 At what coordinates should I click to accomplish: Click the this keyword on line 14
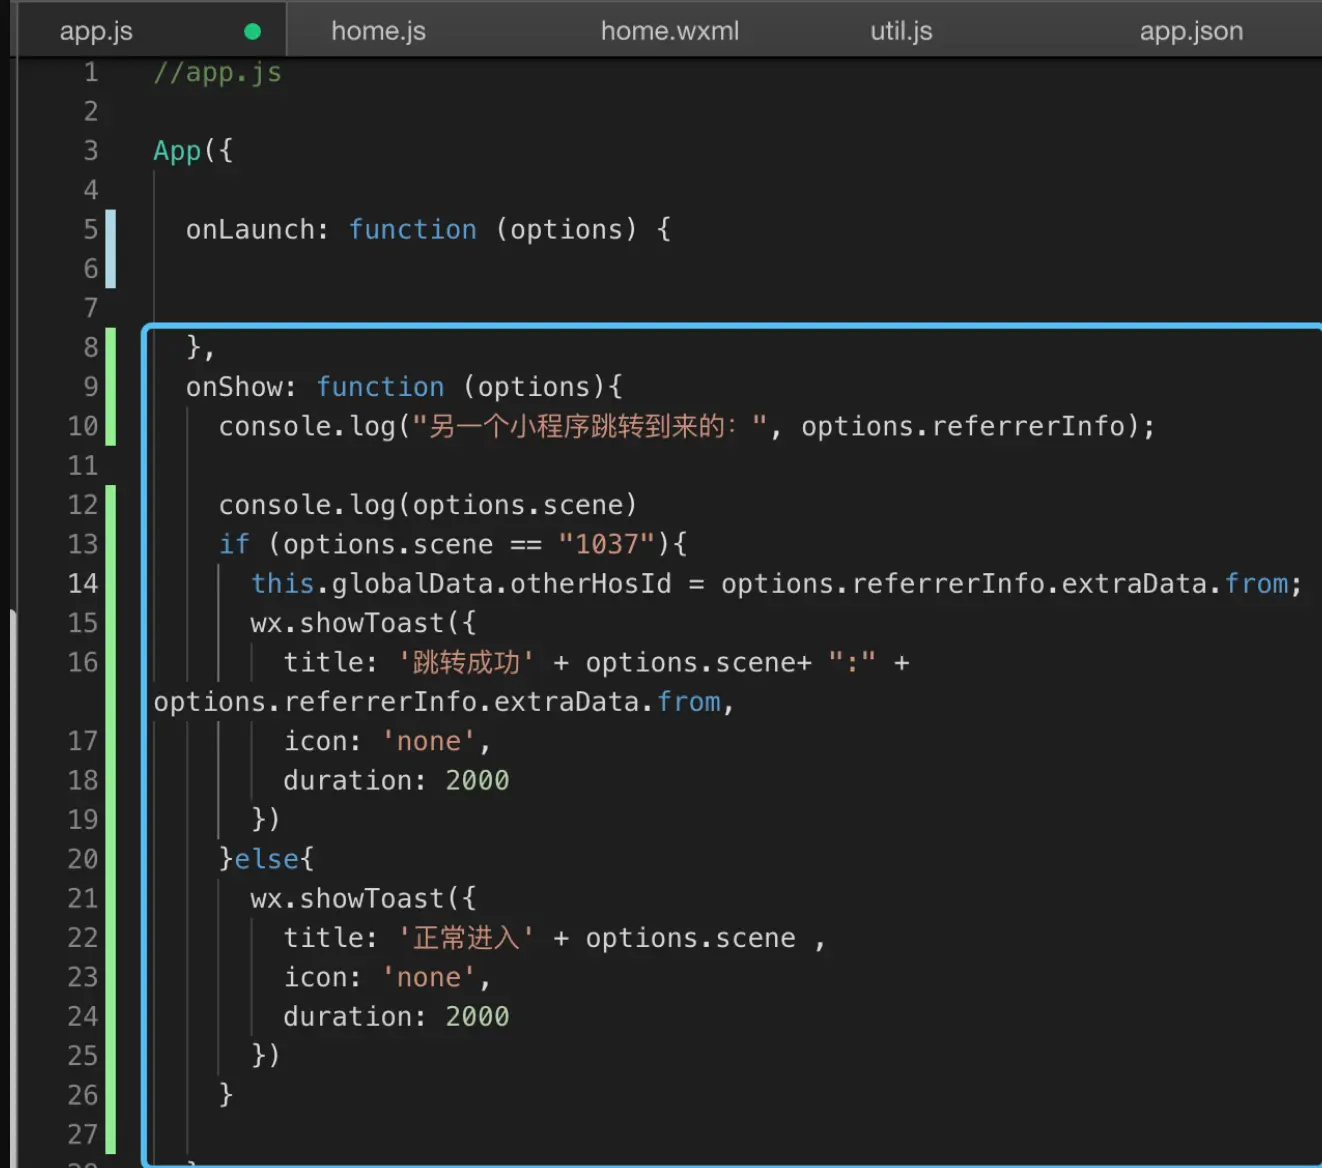(x=282, y=584)
